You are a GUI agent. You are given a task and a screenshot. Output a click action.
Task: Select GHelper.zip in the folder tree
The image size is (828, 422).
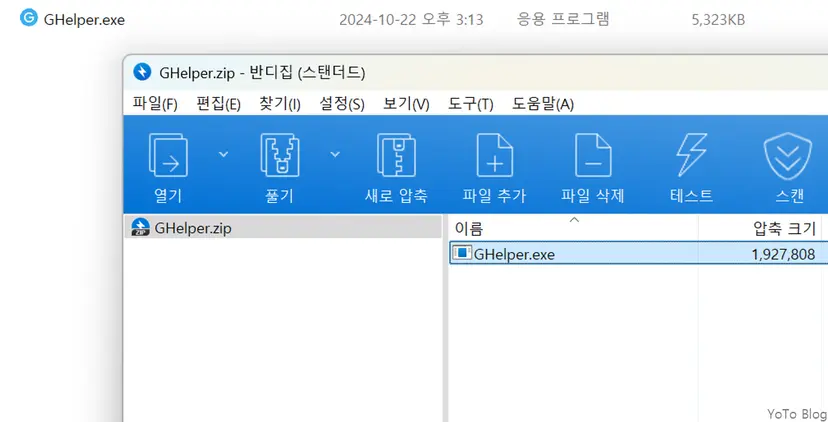tap(284, 228)
